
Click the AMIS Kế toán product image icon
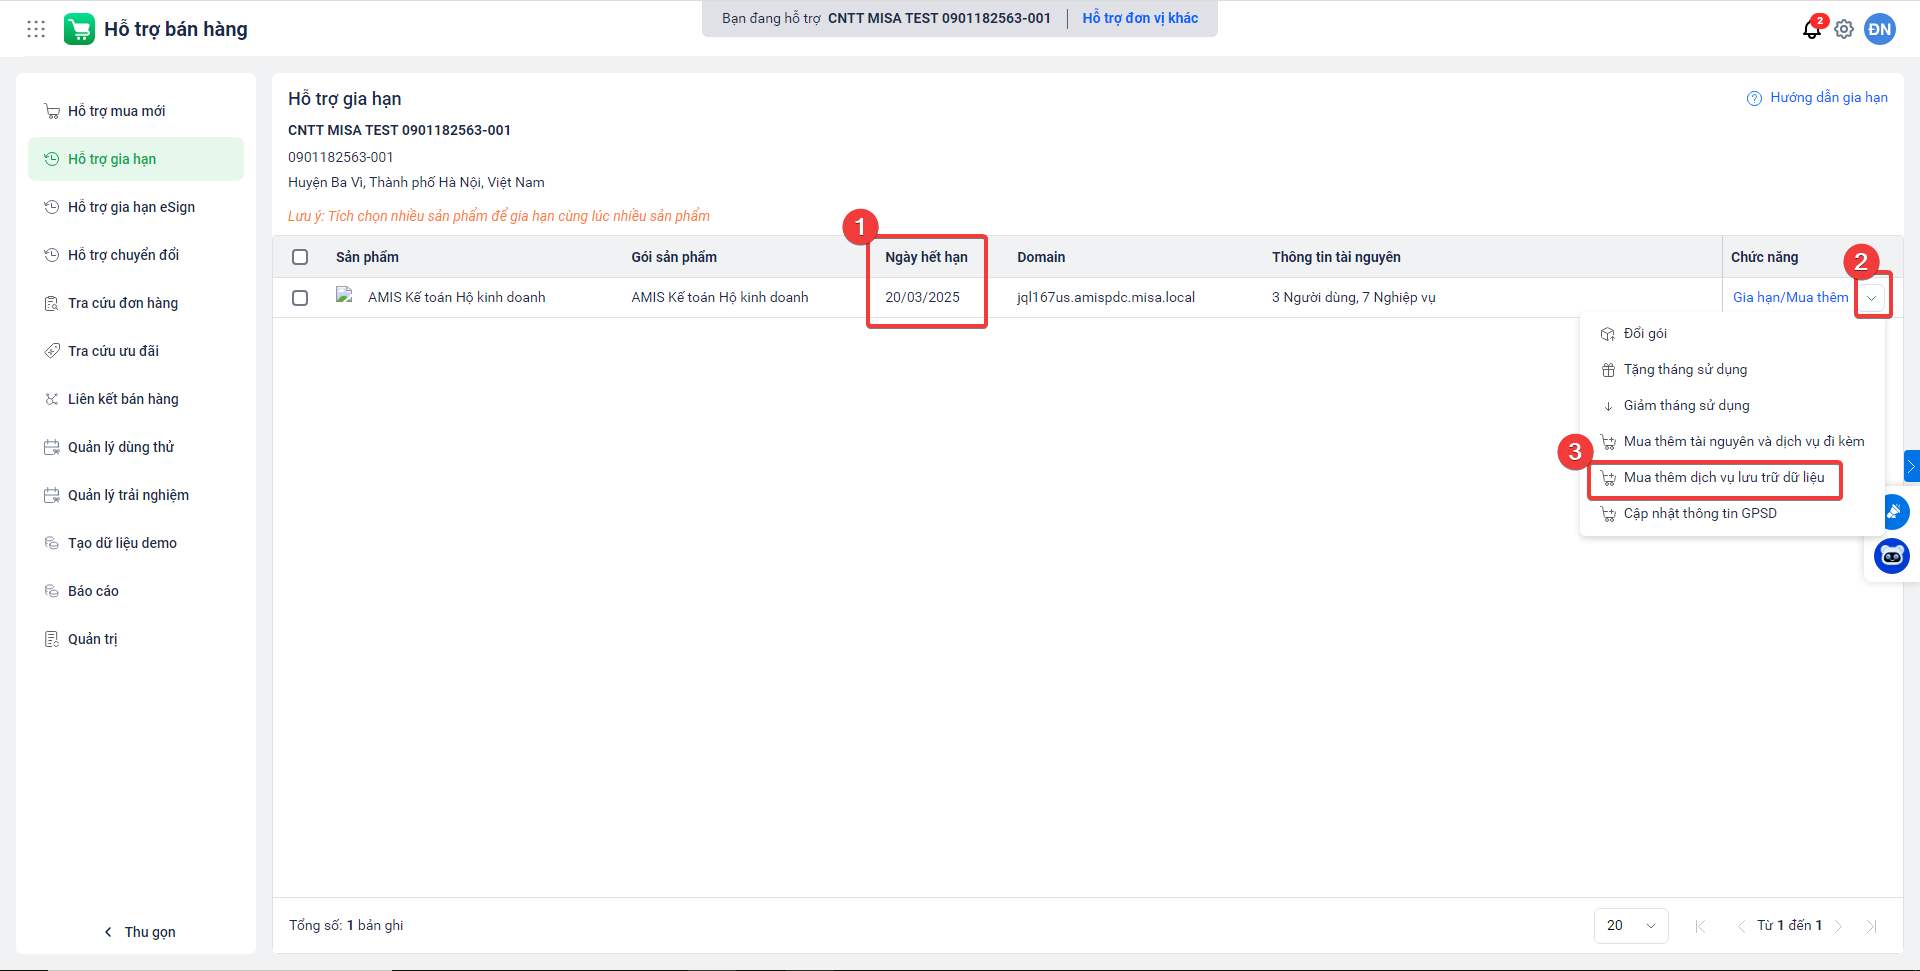pyautogui.click(x=345, y=295)
